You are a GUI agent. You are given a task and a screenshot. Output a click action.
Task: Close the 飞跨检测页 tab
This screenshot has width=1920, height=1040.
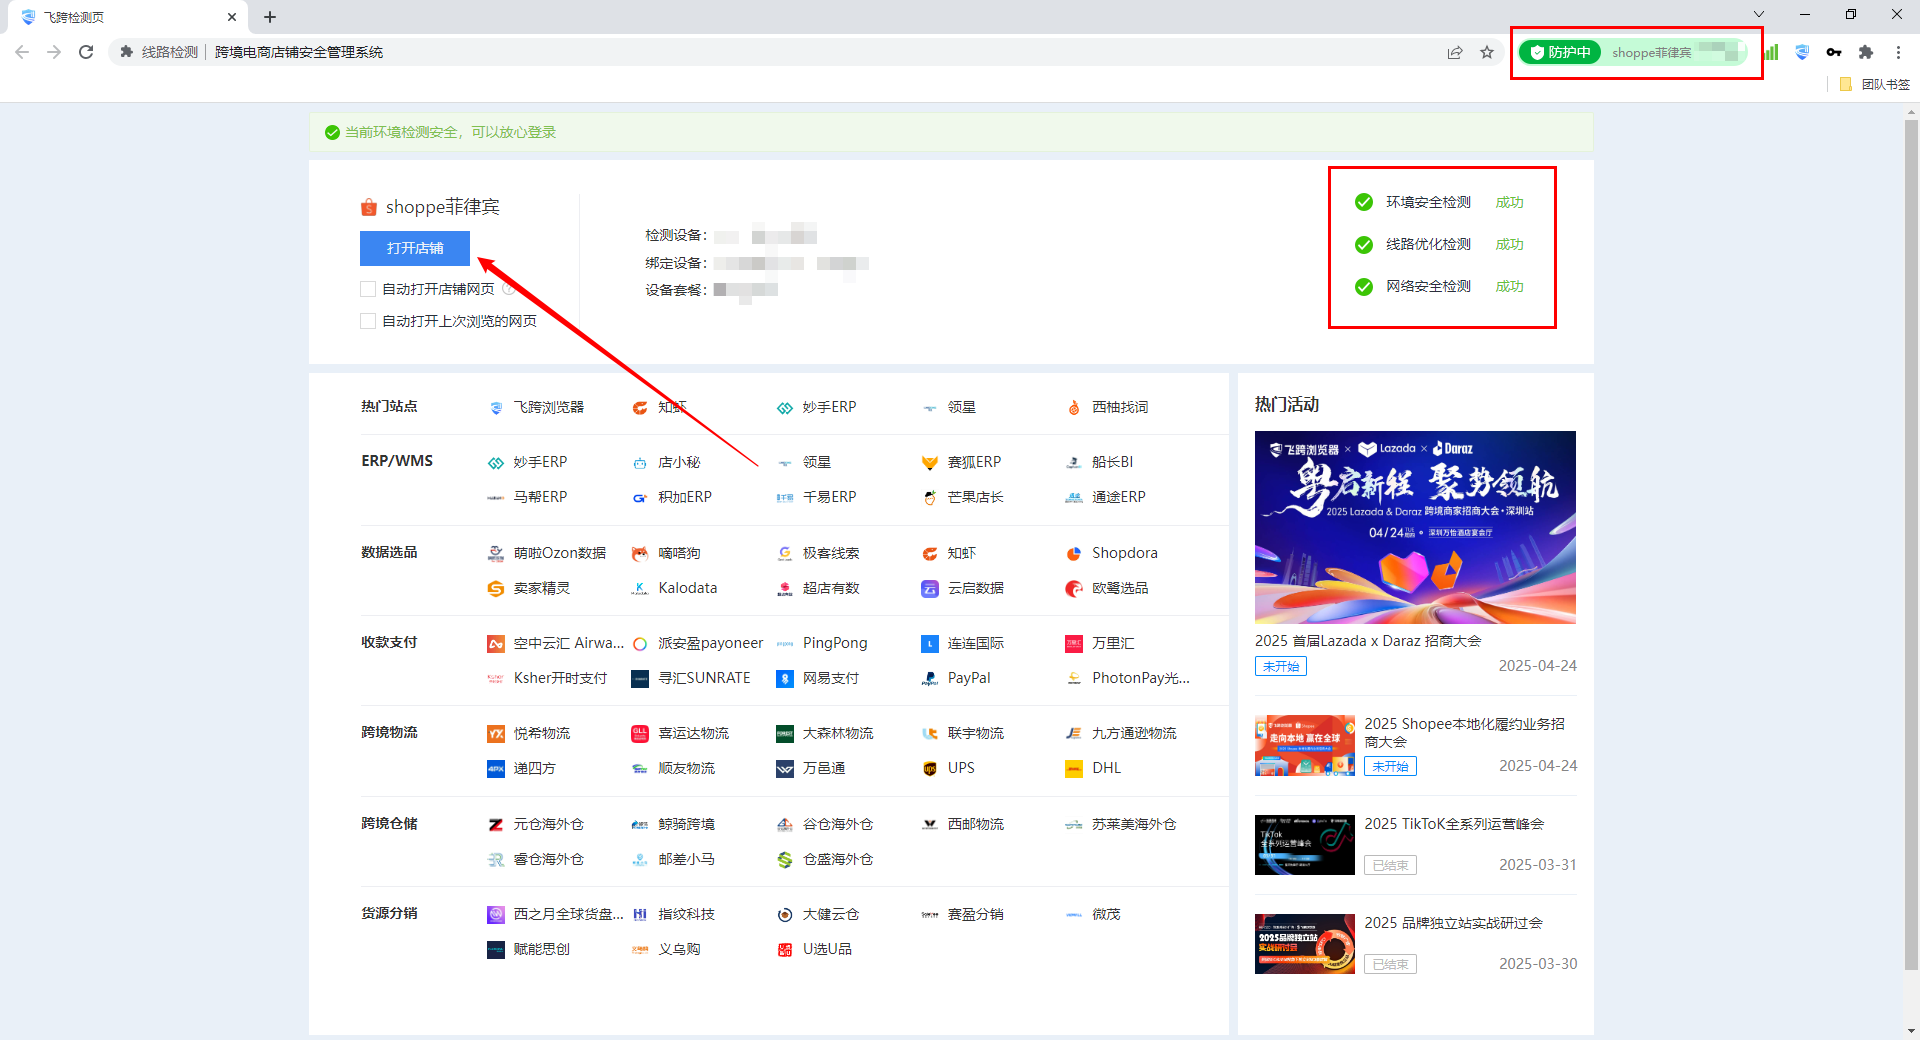click(232, 17)
